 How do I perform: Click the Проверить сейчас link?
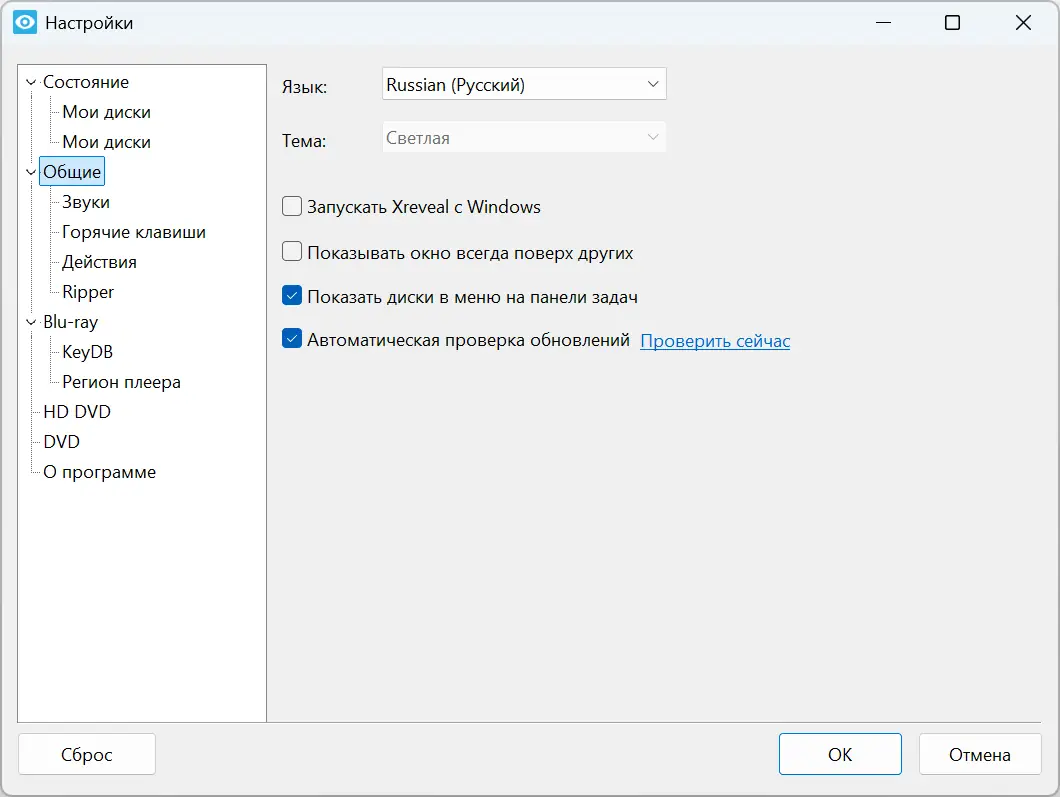(x=715, y=341)
